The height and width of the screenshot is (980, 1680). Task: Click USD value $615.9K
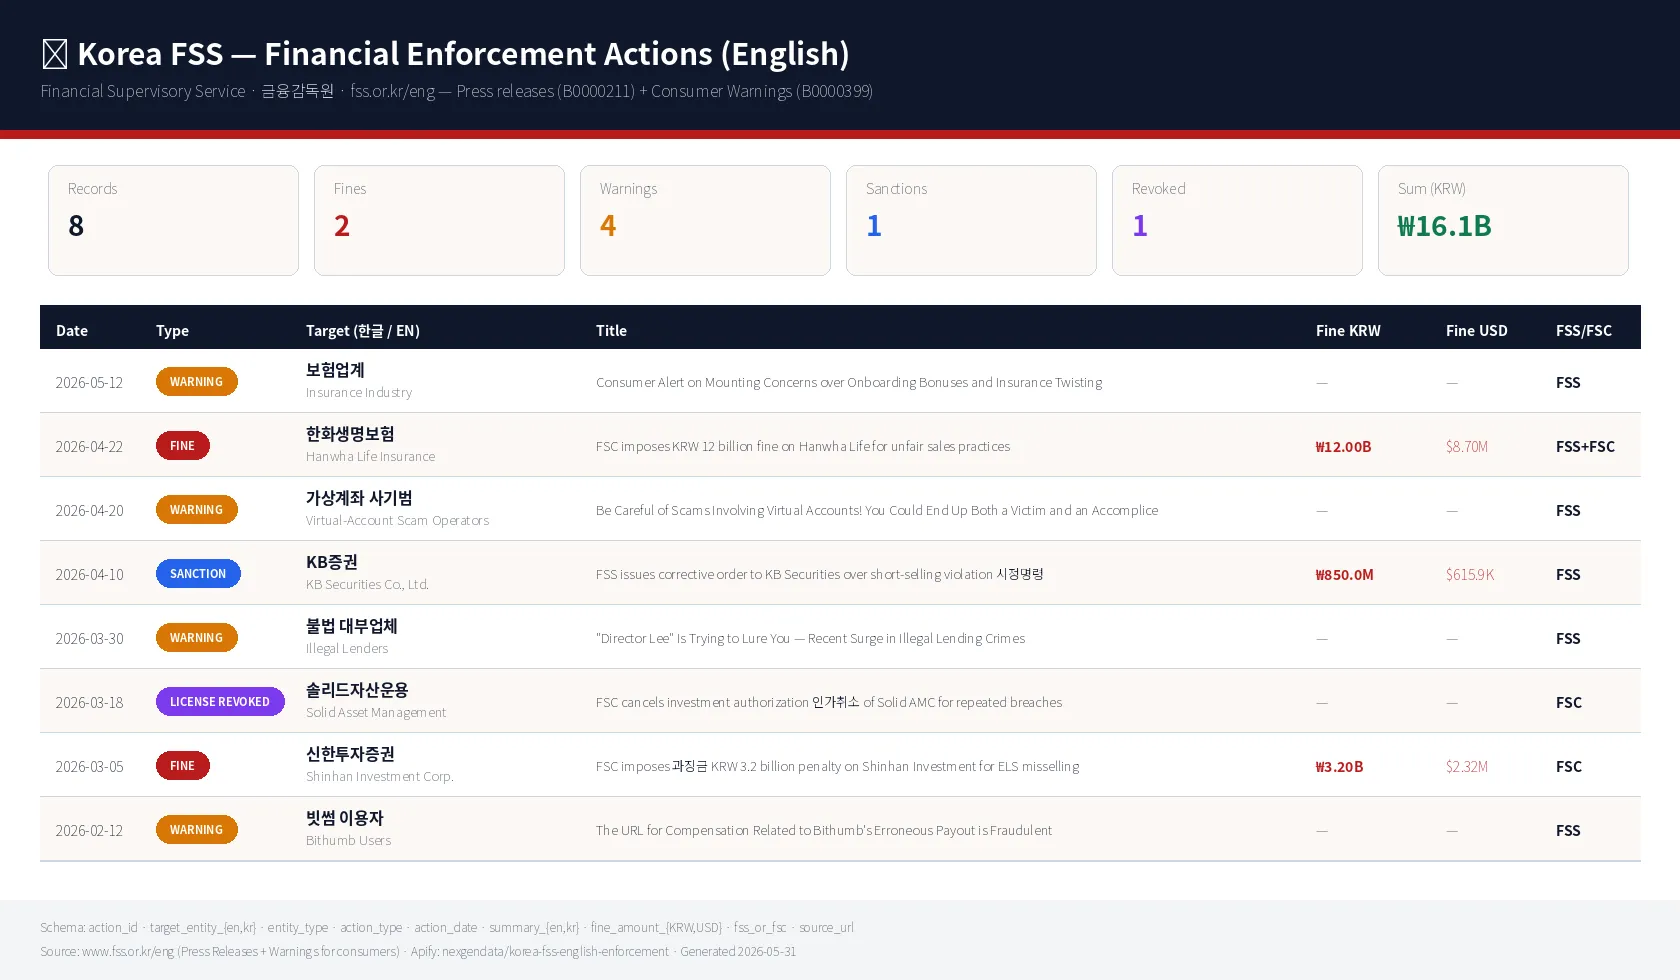(x=1470, y=575)
